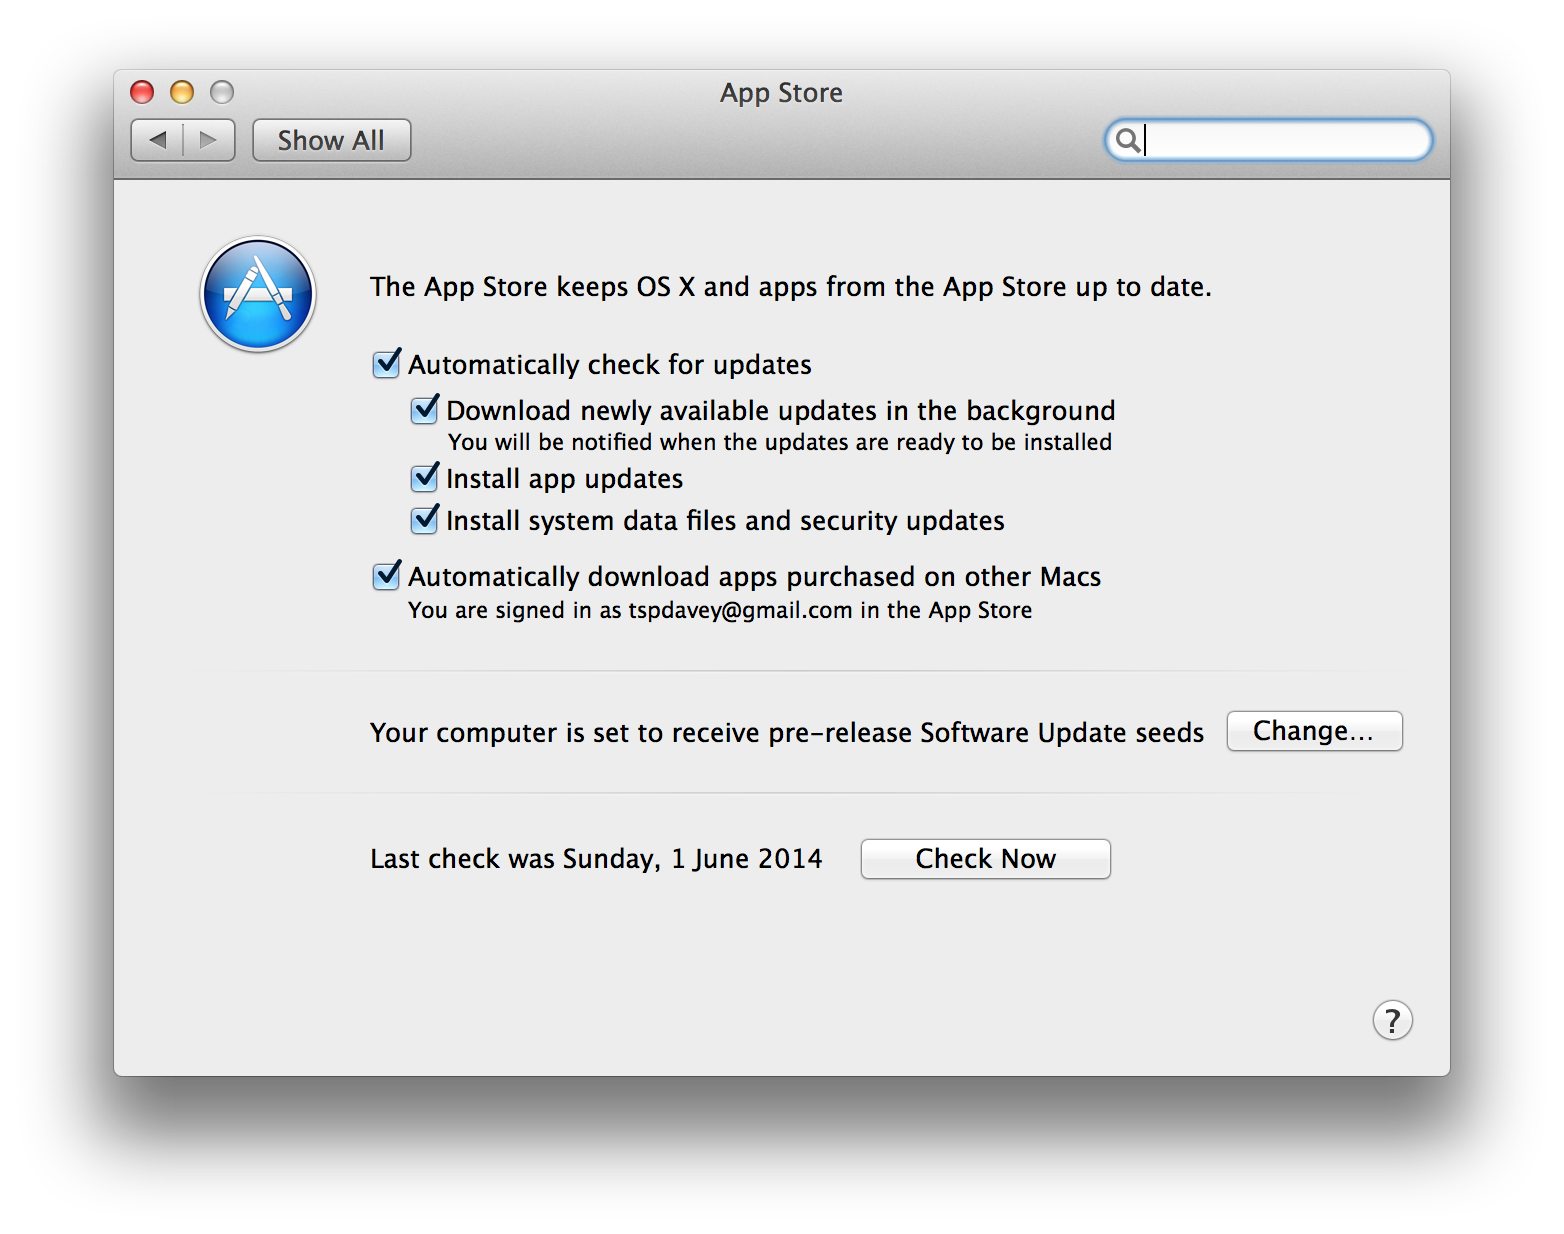Click the App Store window title
The image size is (1564, 1234).
[781, 93]
